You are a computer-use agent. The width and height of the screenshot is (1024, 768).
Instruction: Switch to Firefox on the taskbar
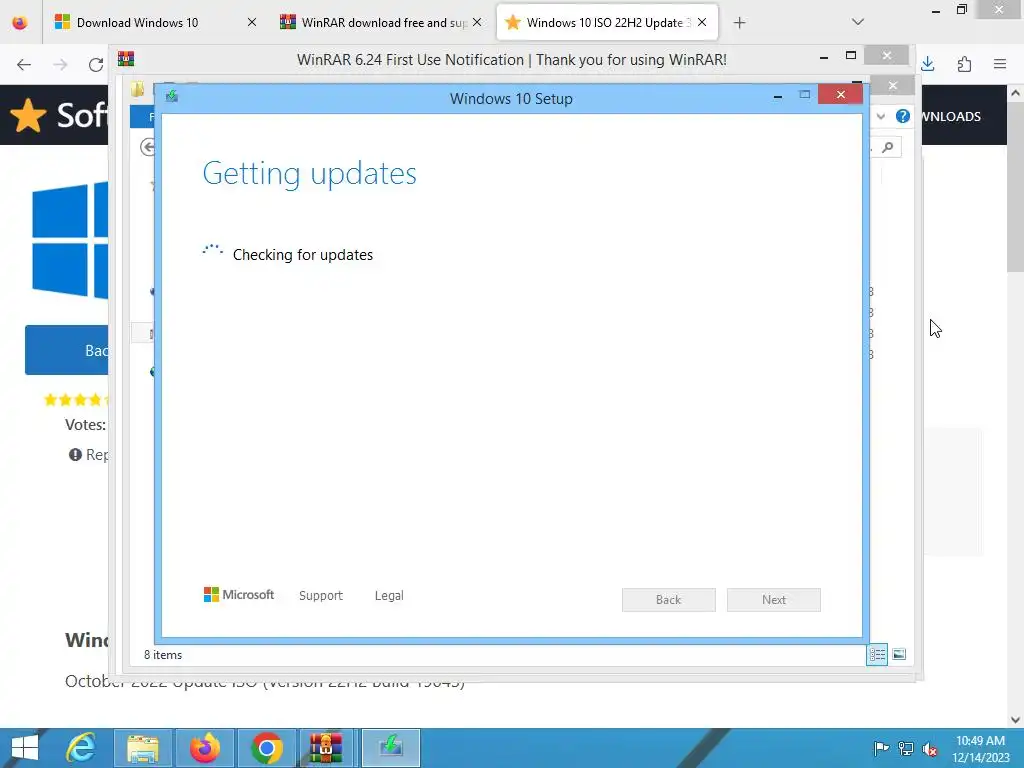(204, 748)
